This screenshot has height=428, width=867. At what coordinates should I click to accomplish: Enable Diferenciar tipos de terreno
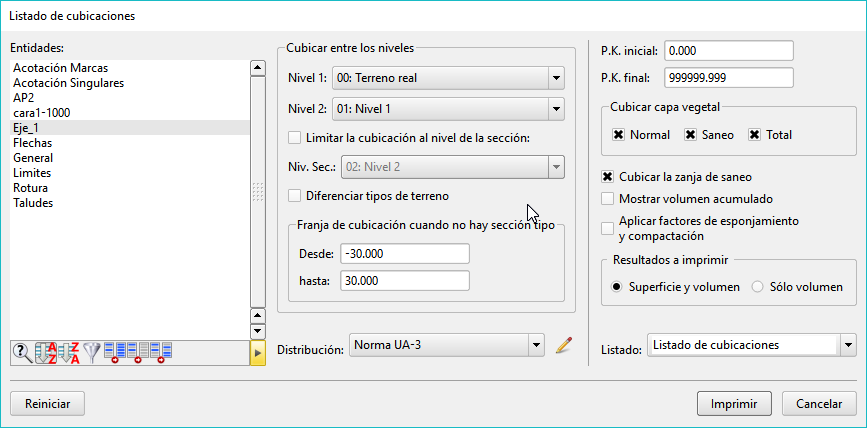tap(295, 195)
